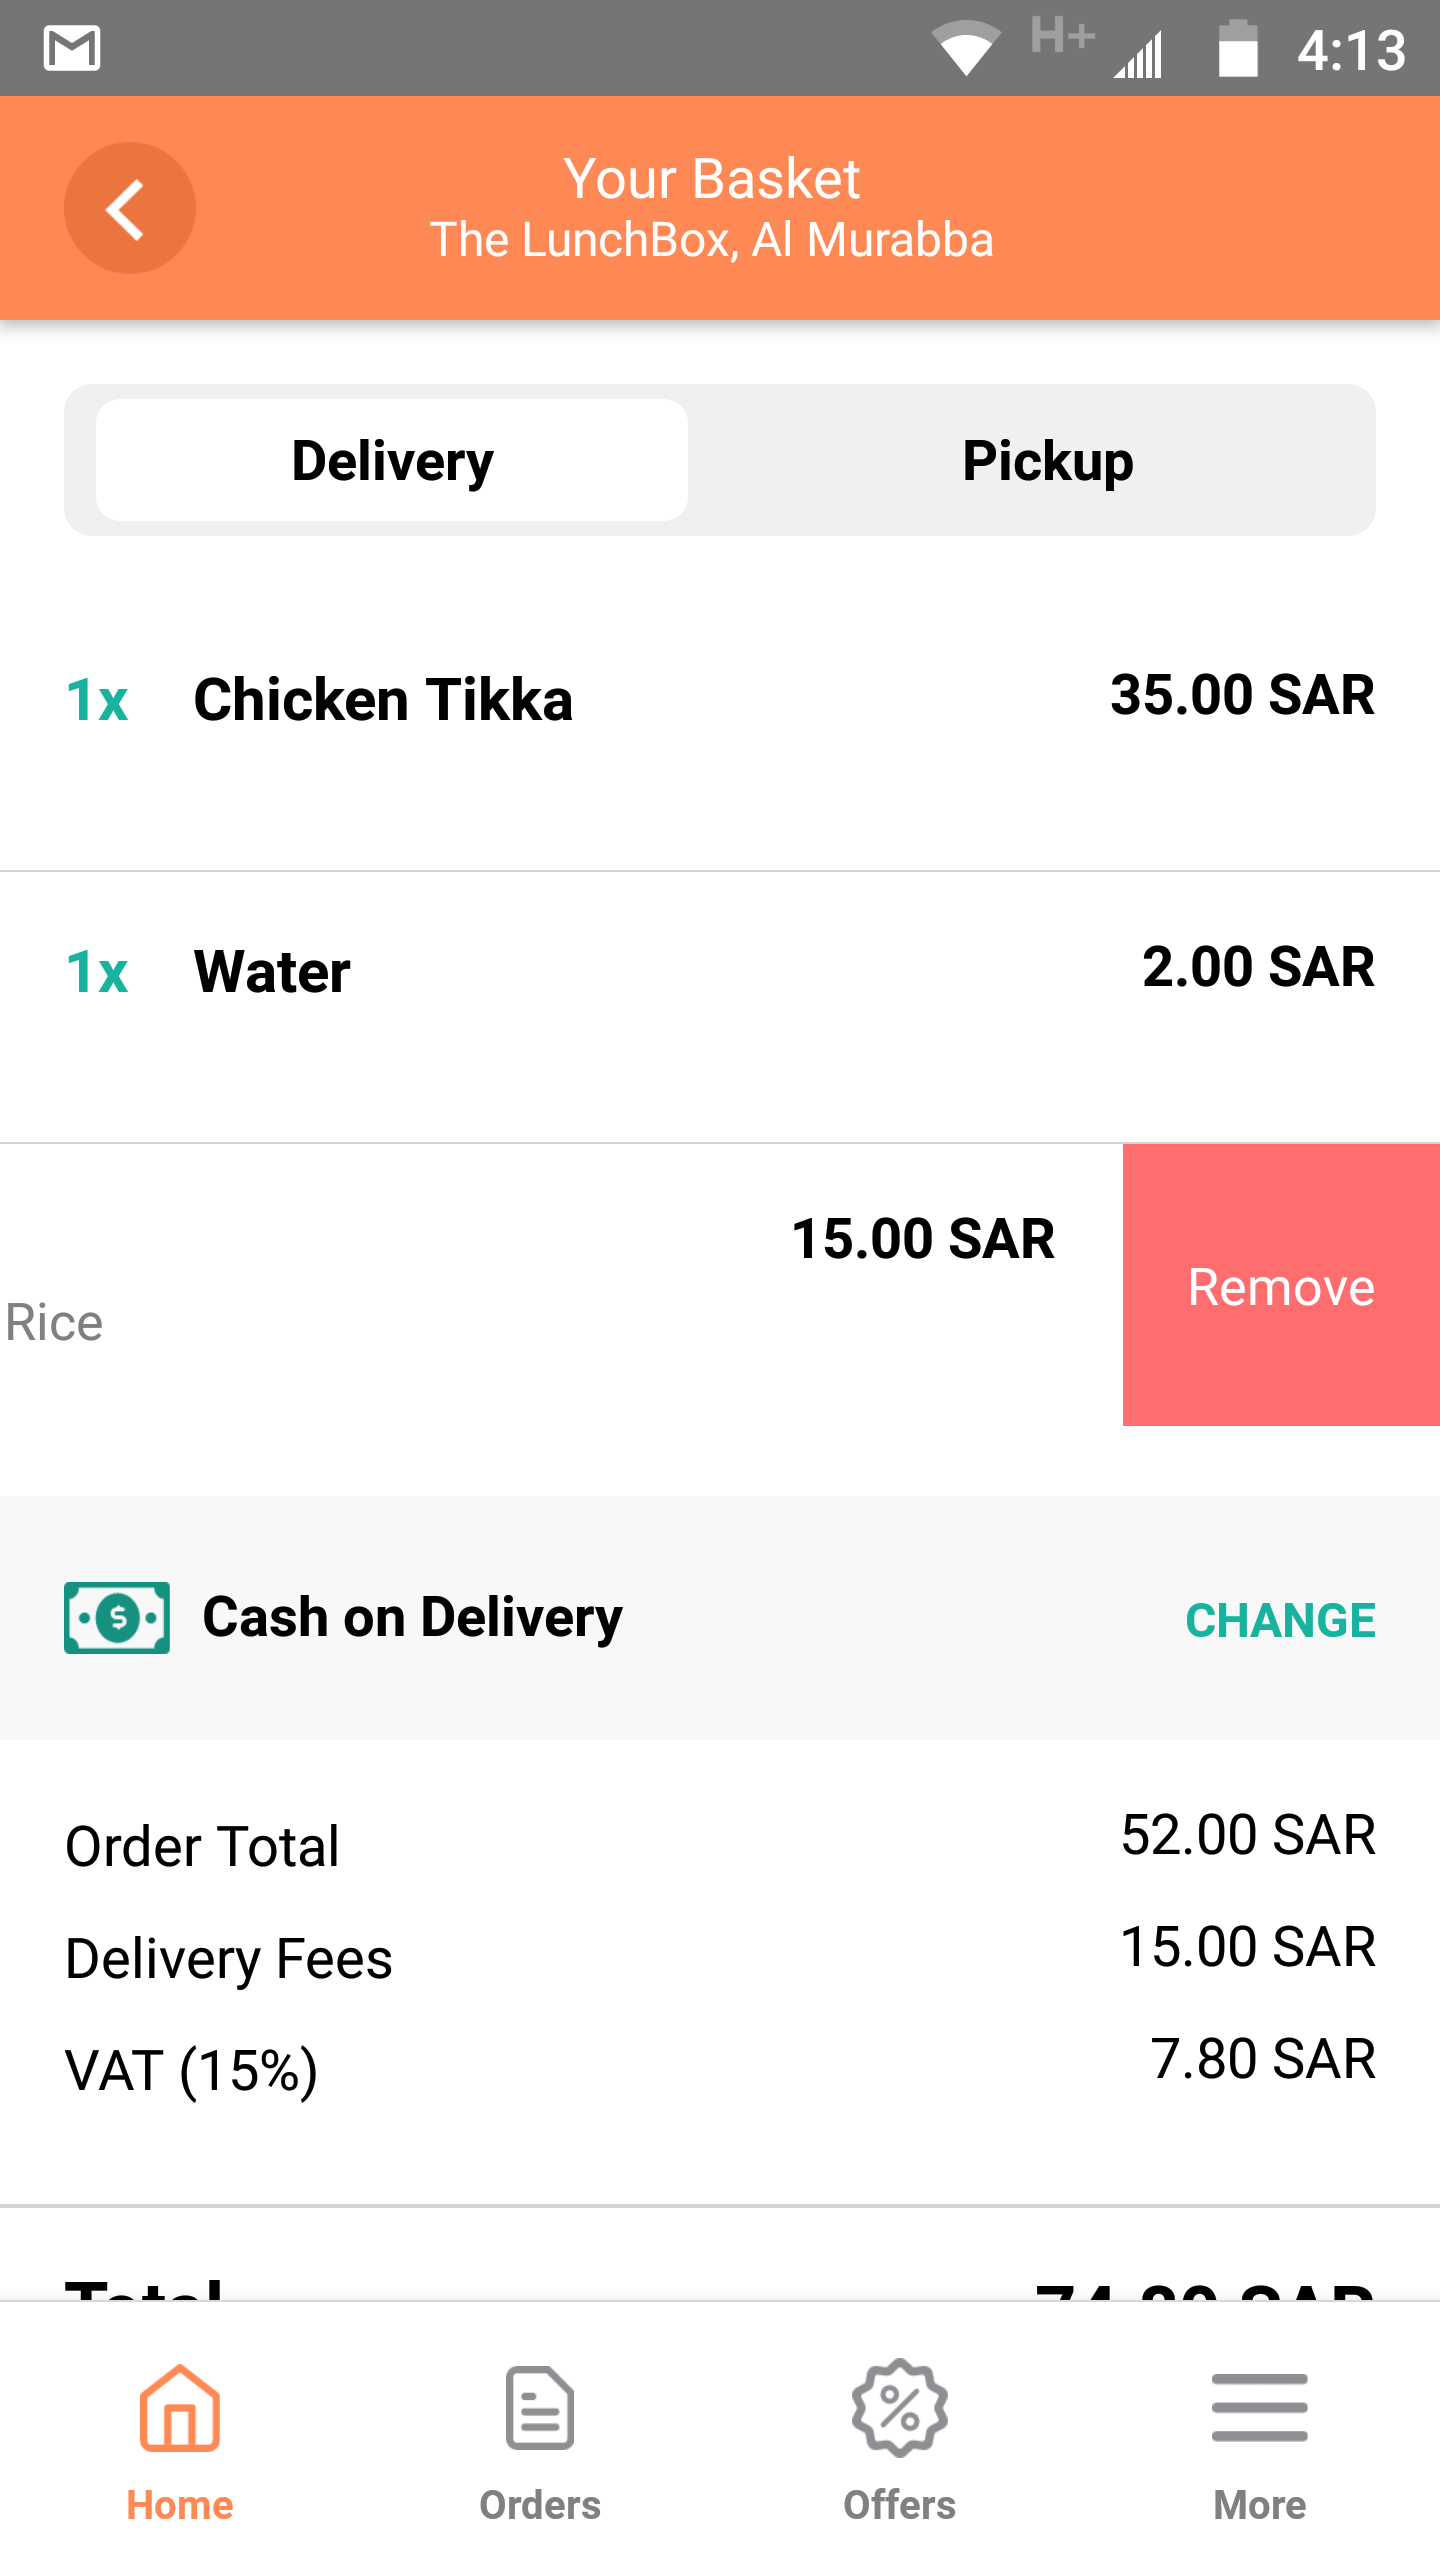Tap the Cash on Delivery label
The width and height of the screenshot is (1440, 2560).
tap(412, 1617)
